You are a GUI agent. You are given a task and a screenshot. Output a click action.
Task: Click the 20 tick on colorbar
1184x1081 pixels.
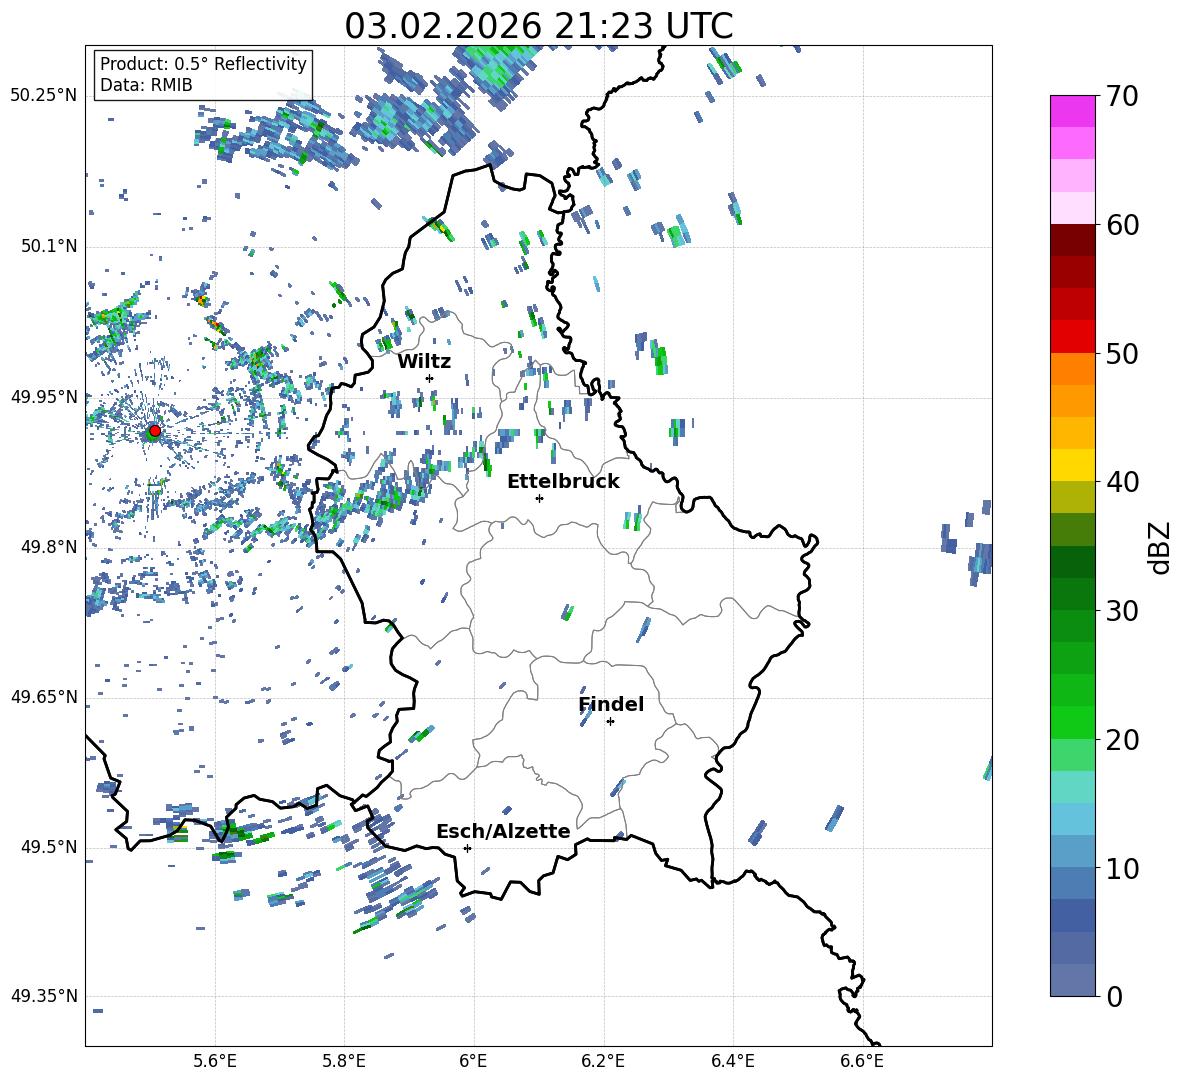[x=1122, y=740]
